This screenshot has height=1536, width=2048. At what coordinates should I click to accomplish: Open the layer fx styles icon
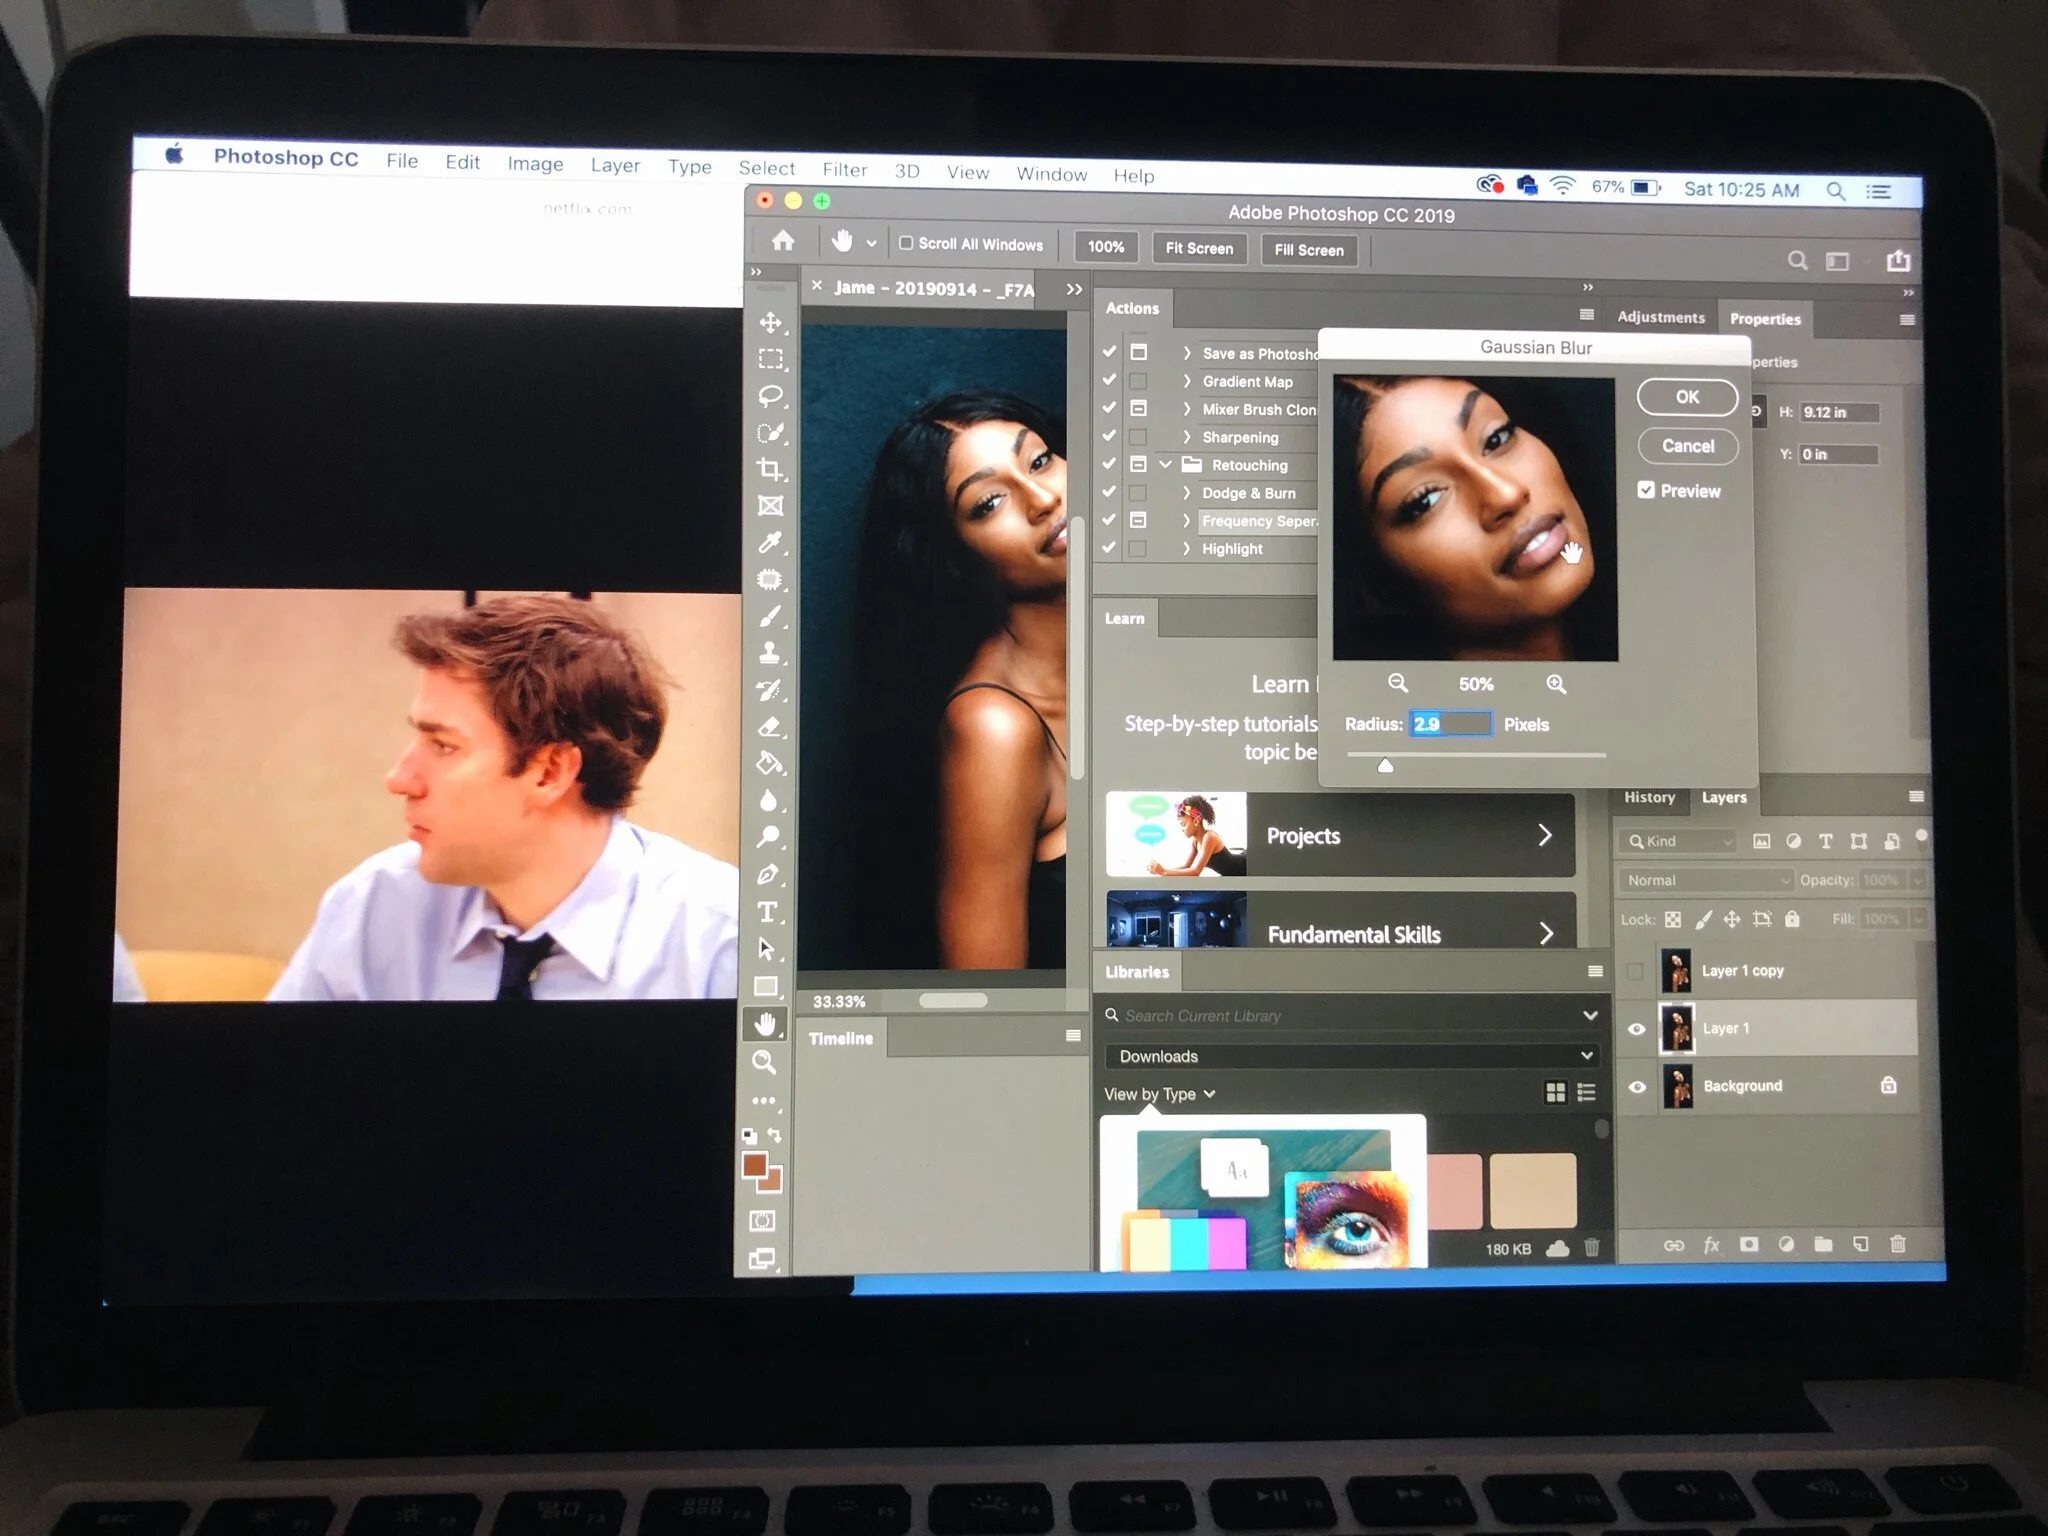tap(1712, 1245)
